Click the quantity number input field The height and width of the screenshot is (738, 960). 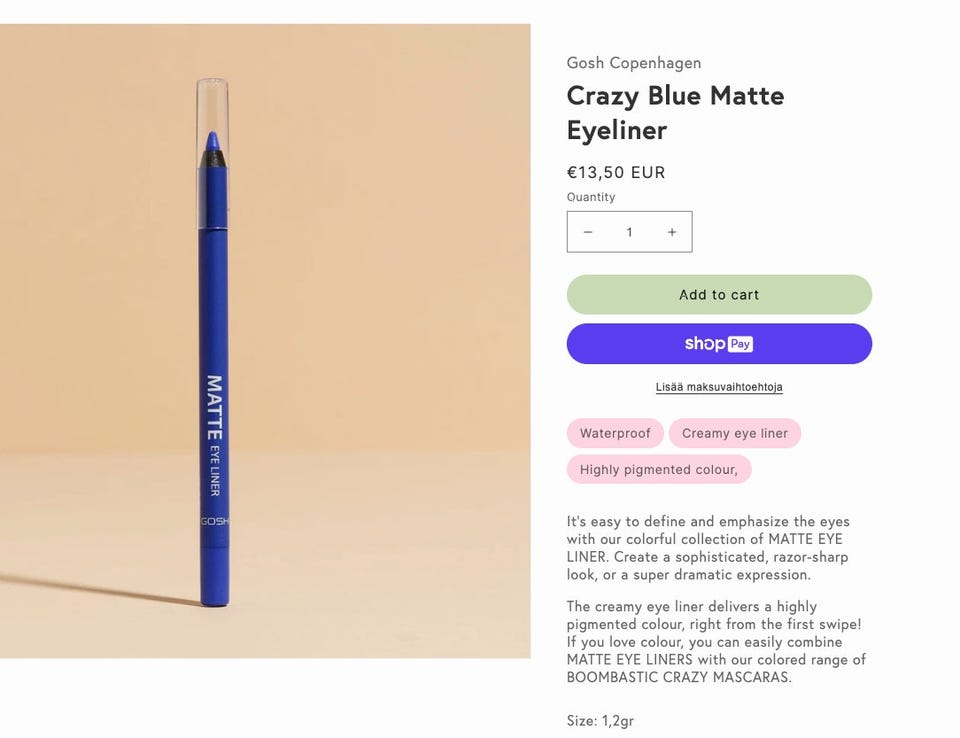[629, 232]
